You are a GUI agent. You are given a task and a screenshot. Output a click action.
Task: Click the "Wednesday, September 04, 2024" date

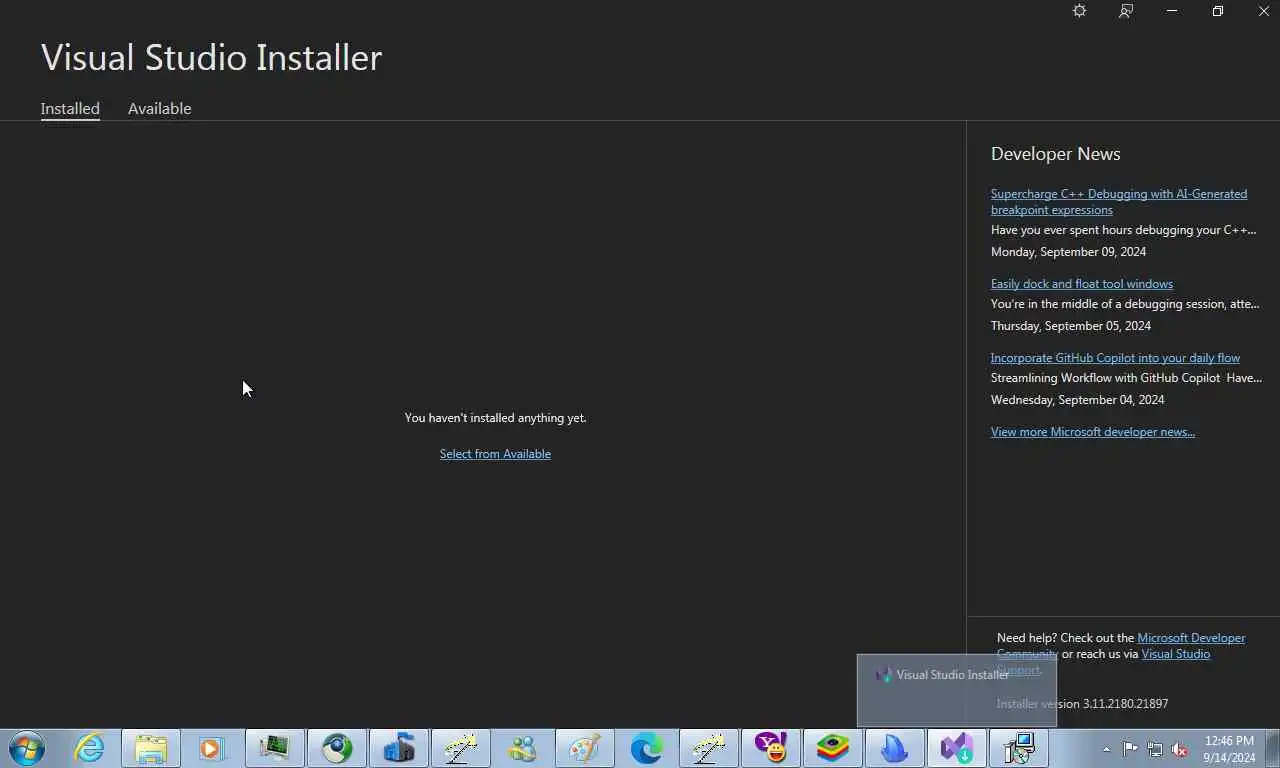1077,400
